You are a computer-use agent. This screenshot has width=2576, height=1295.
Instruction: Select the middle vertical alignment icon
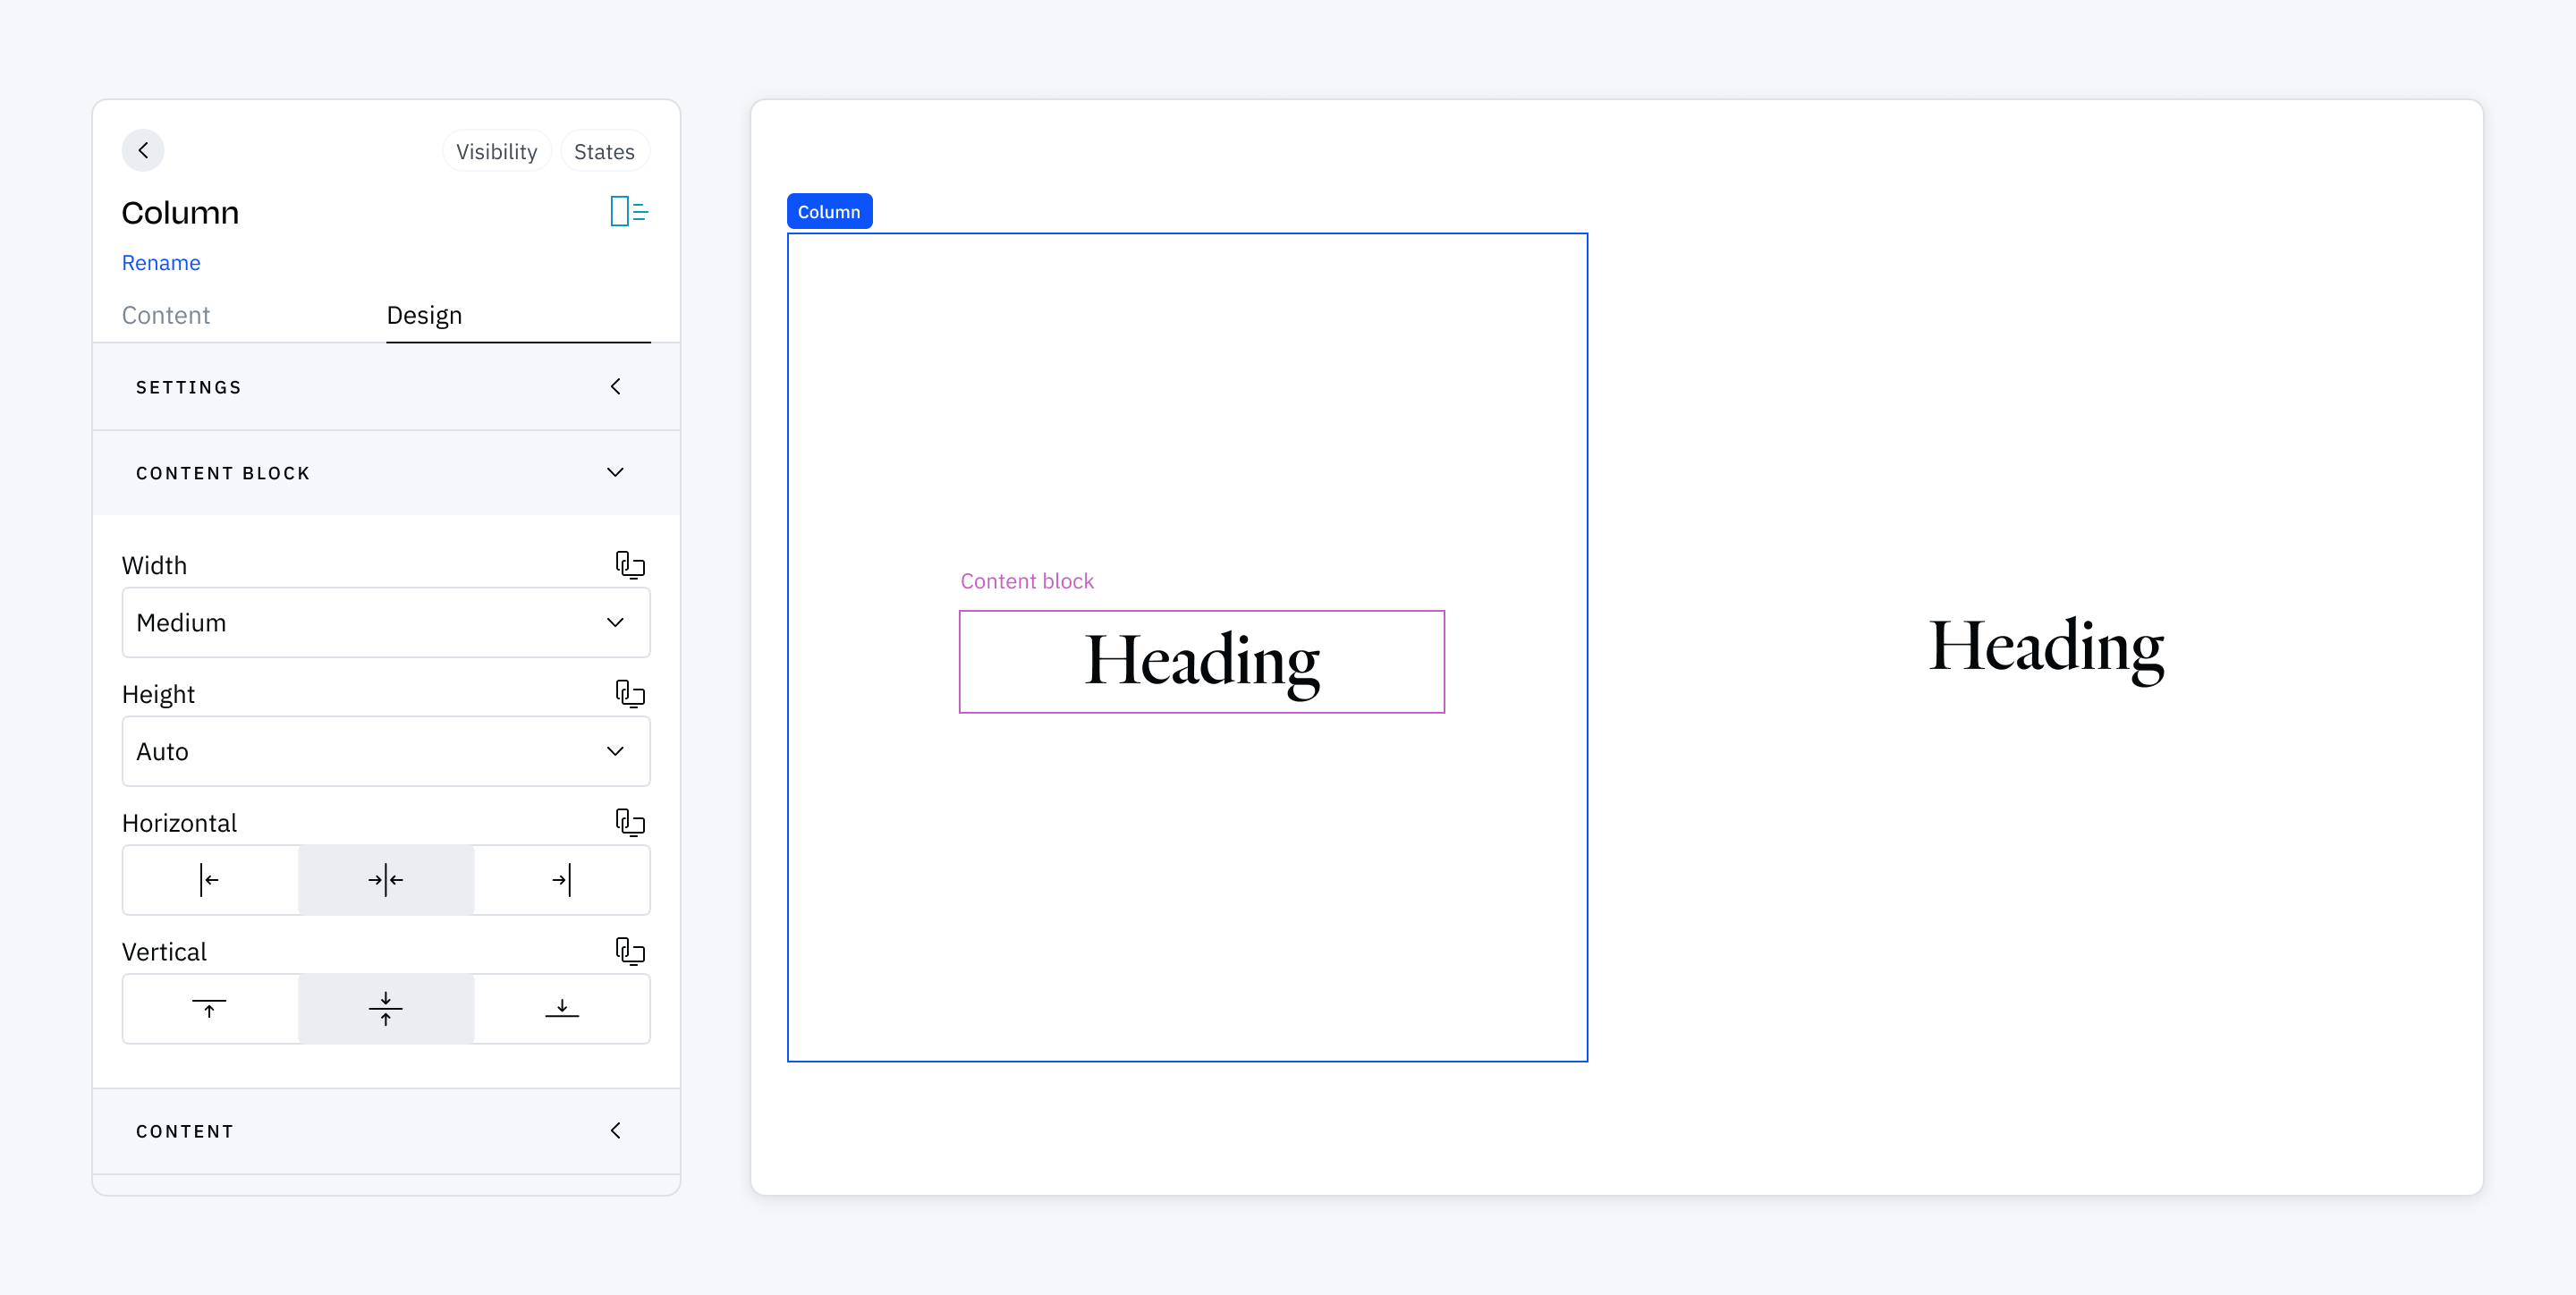[385, 1008]
